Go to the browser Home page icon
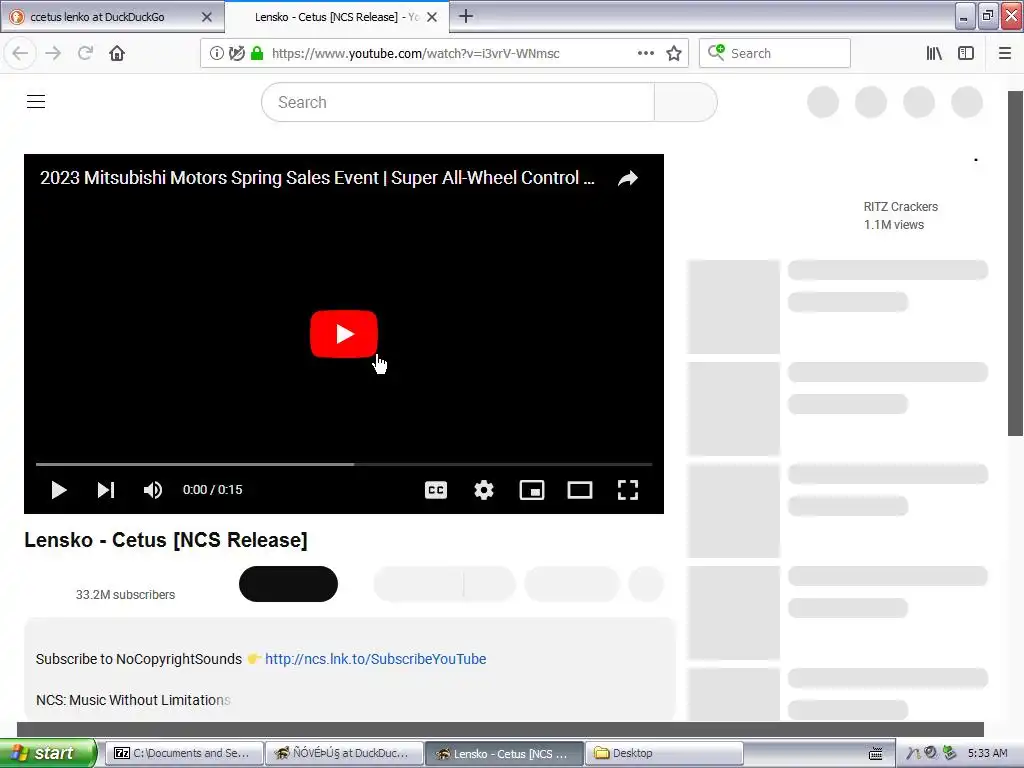Screen dimensions: 1024x768 117,54
